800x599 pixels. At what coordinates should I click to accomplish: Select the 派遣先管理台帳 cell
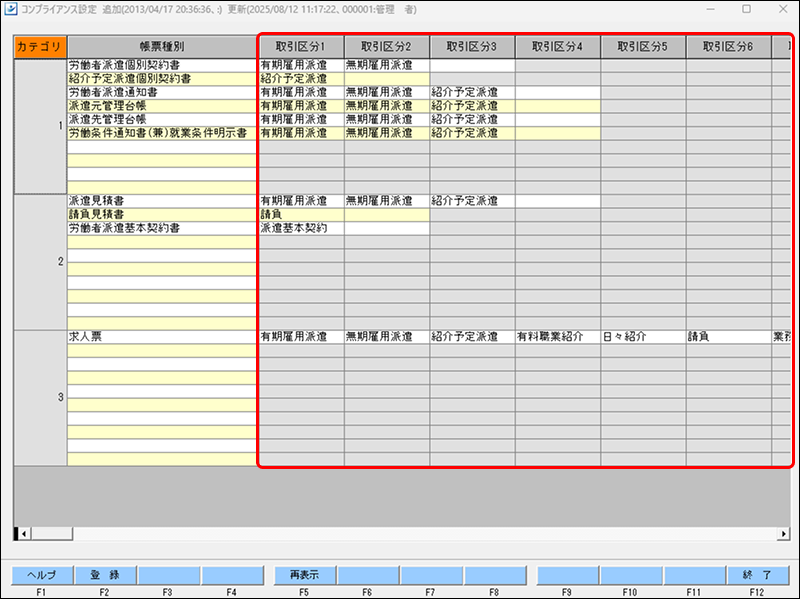click(162, 119)
